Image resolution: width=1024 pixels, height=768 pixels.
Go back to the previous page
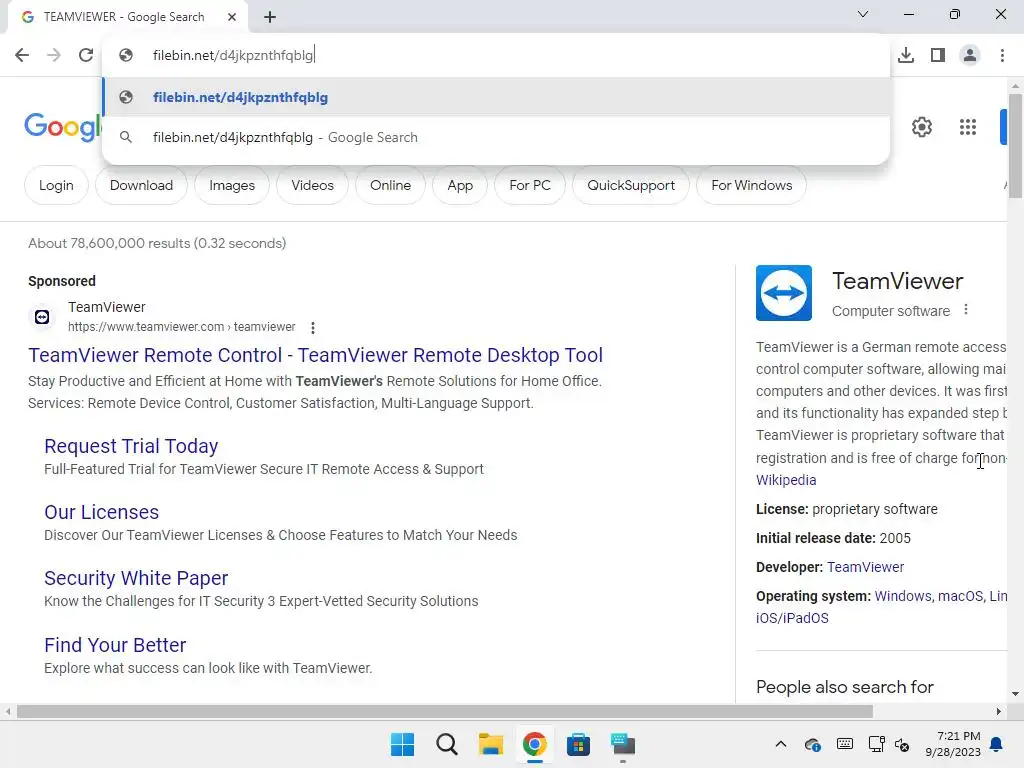coord(22,55)
